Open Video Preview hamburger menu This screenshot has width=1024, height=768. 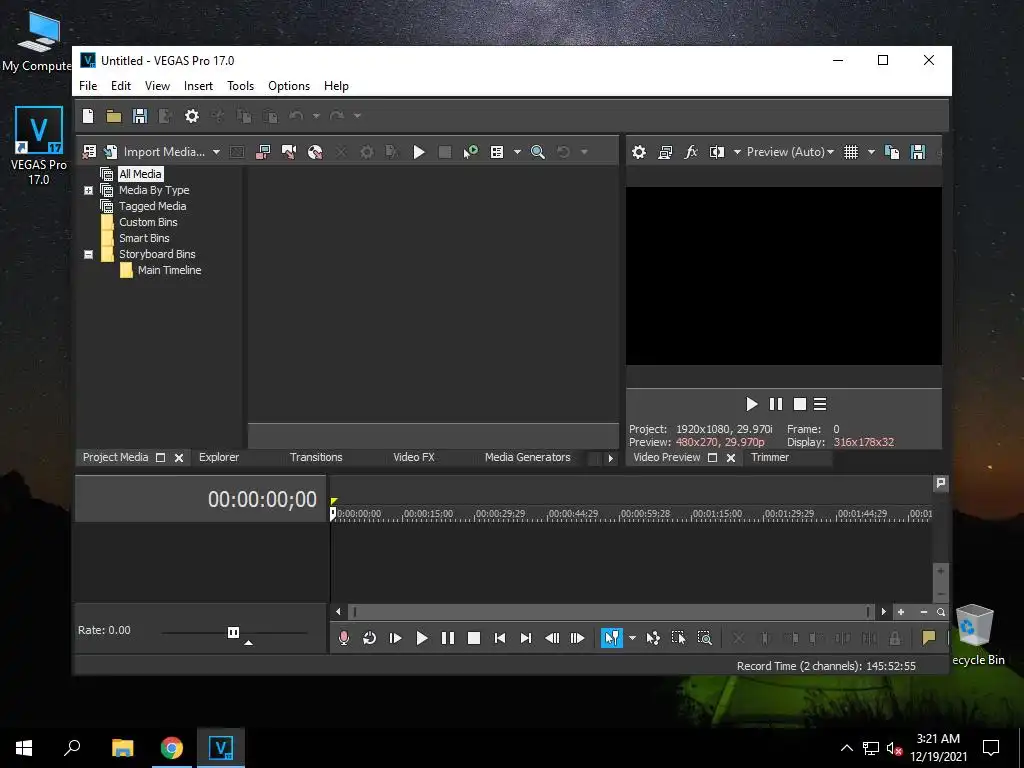[x=820, y=404]
